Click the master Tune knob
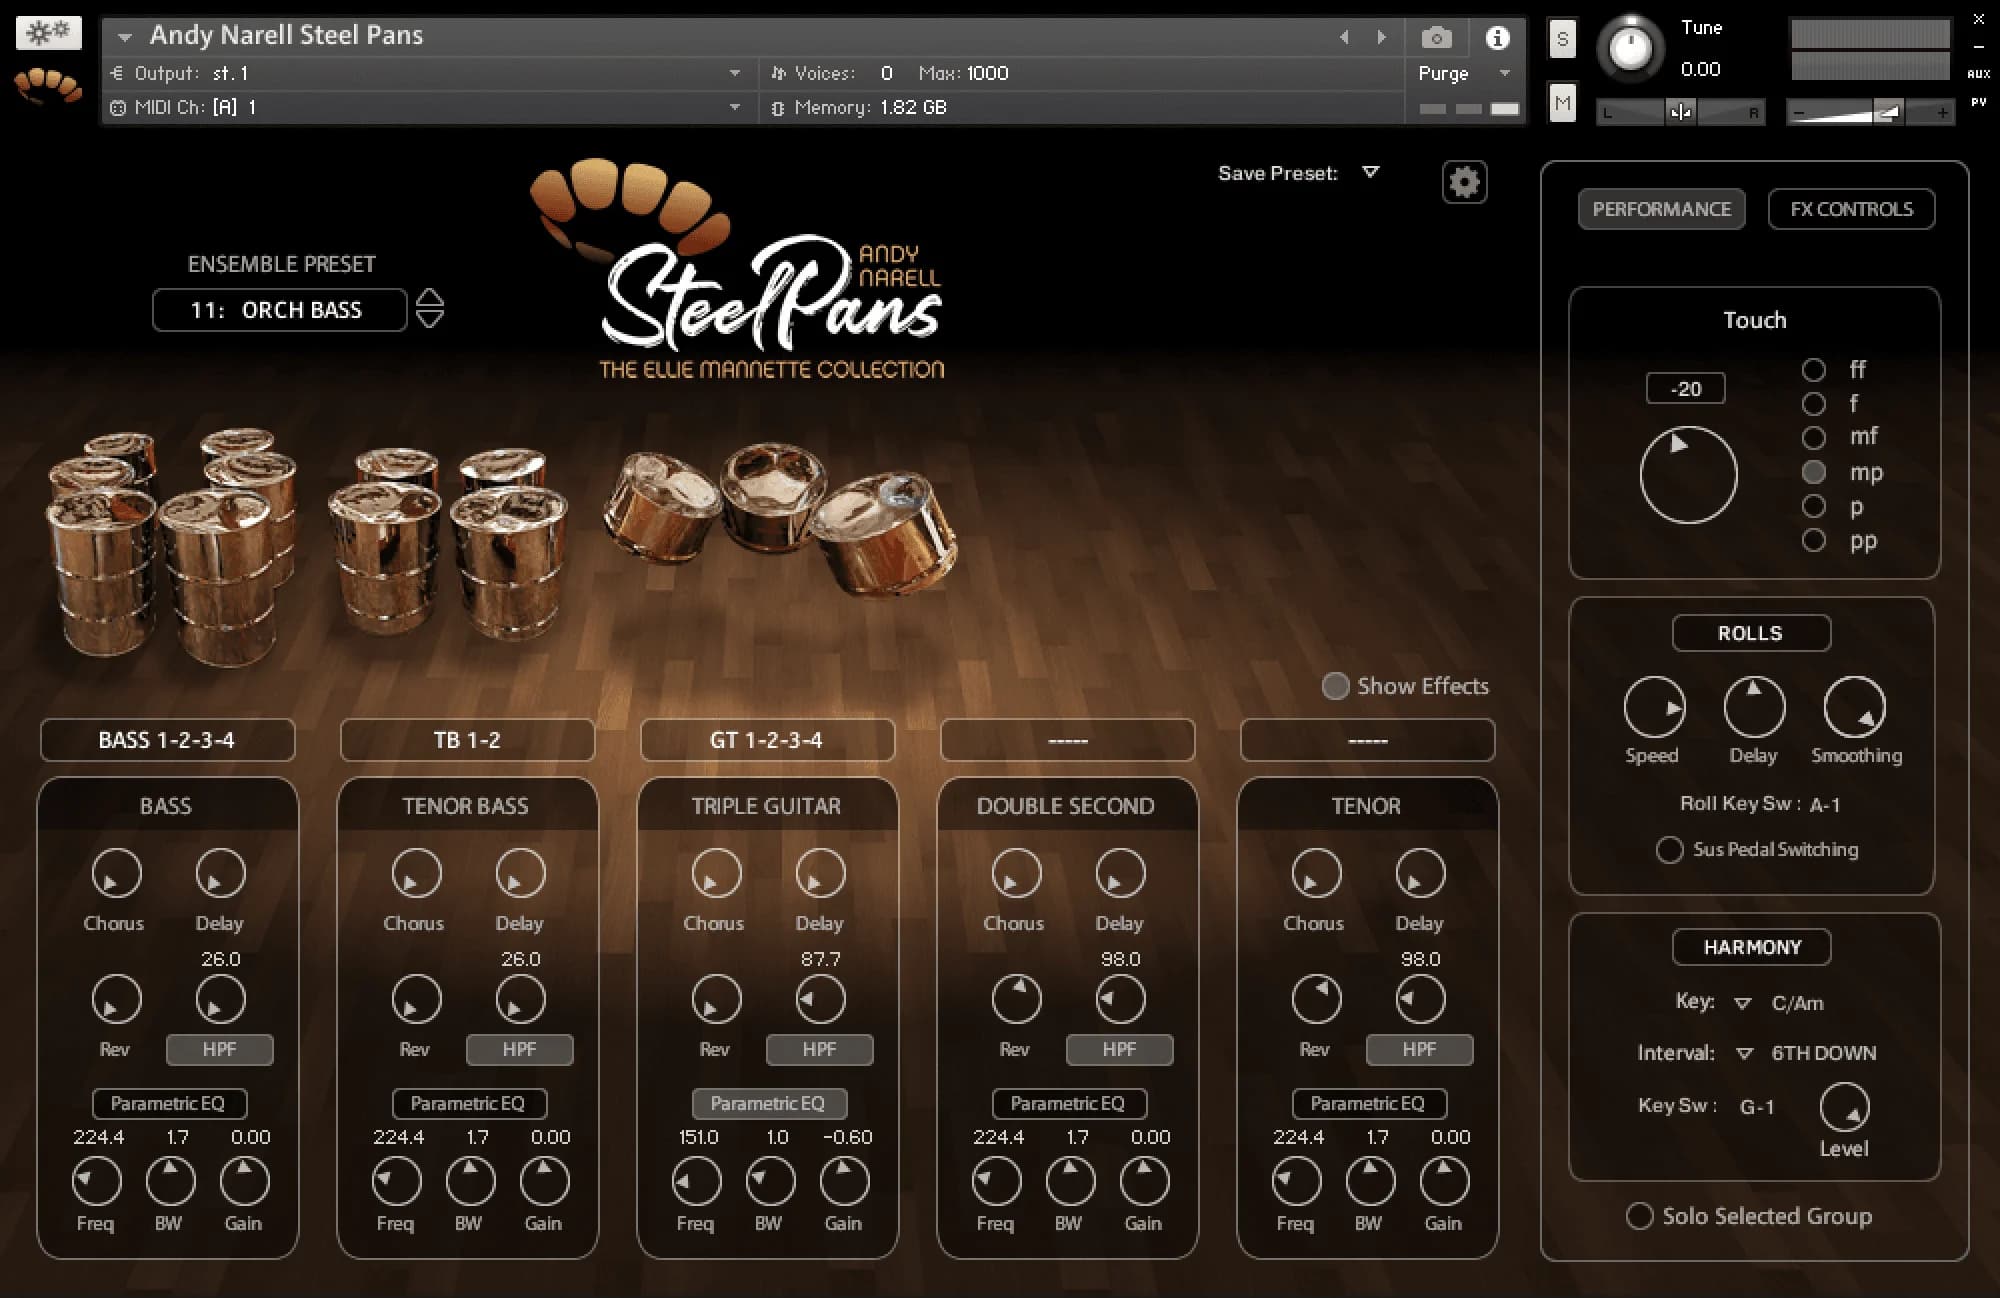Screen dimensions: 2000x1298 (1630, 48)
